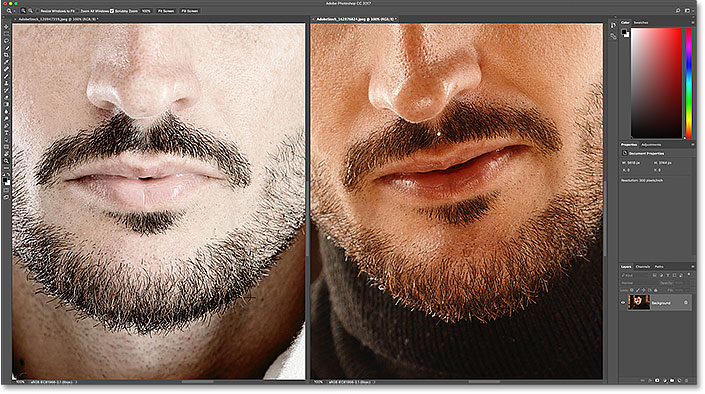Pick a red shade in the color field
This screenshot has width=705, height=394.
[x=656, y=83]
